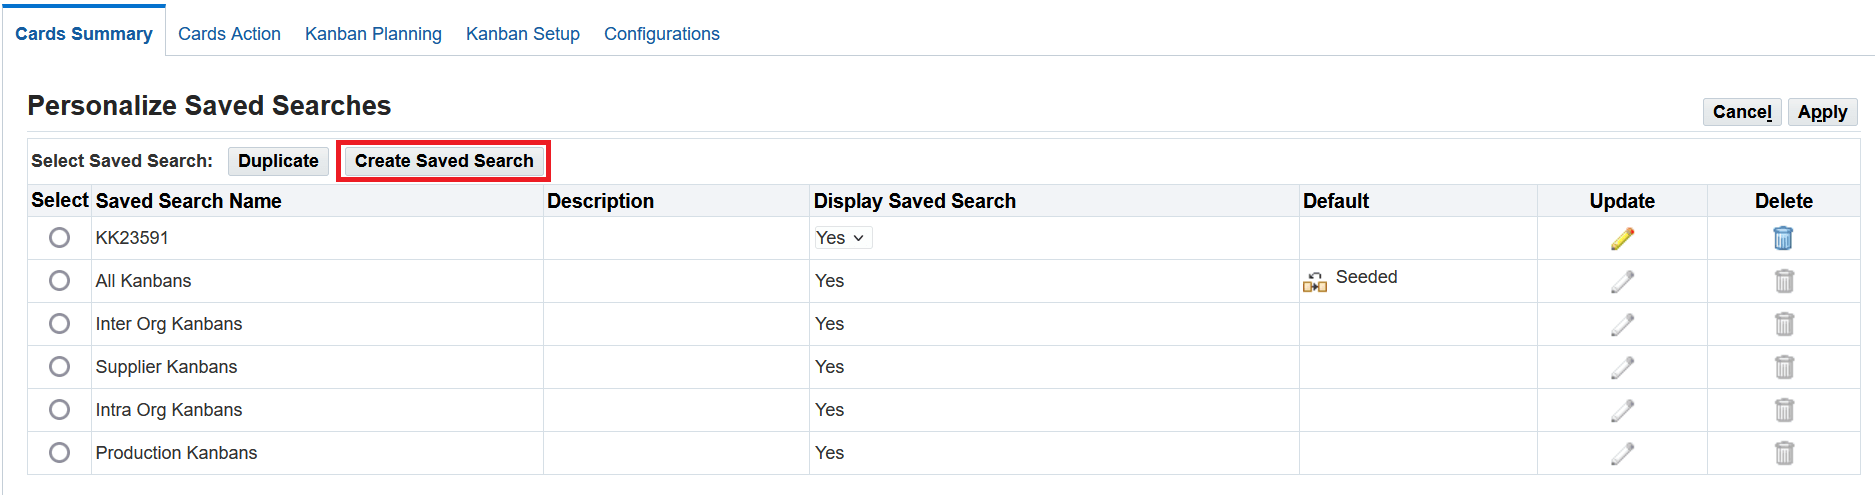Delete the KK23591 saved search

tap(1783, 238)
